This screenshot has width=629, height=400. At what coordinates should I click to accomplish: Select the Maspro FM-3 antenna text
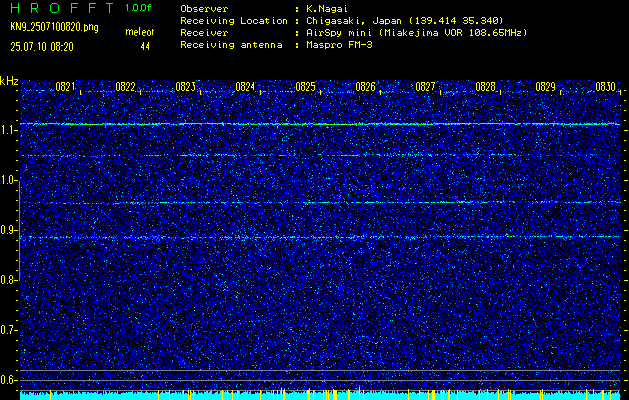[x=339, y=45]
